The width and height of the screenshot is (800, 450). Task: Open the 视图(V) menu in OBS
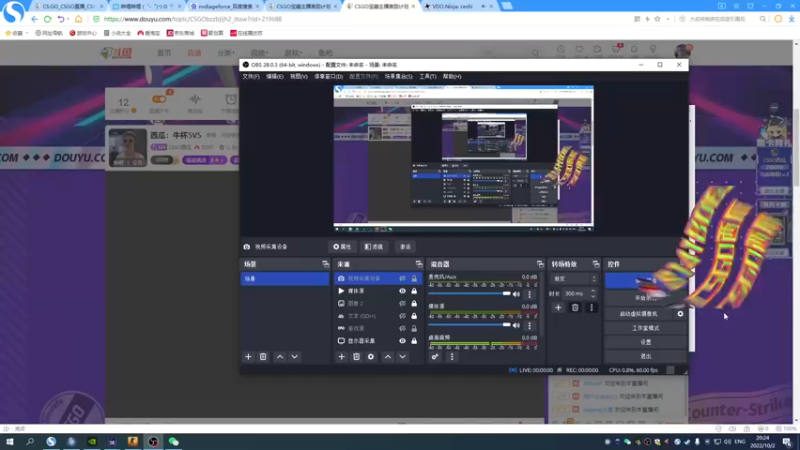[298, 77]
